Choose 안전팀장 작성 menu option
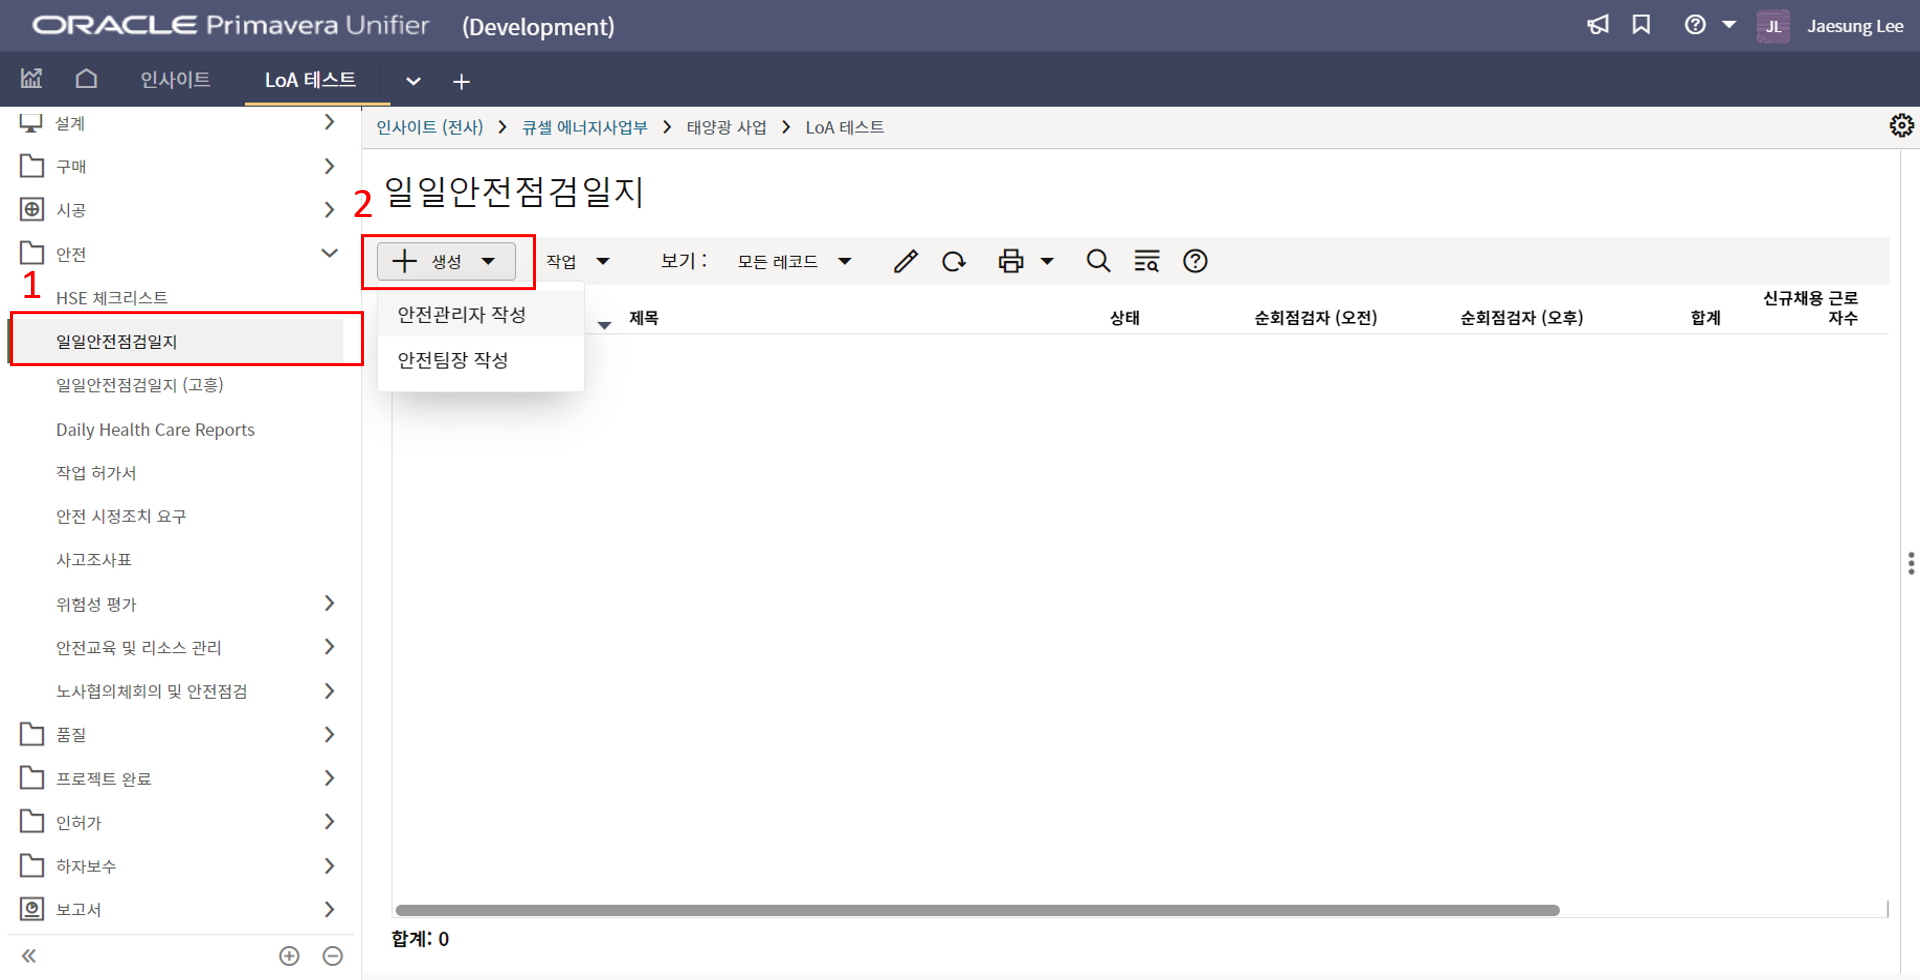The width and height of the screenshot is (1920, 980). (x=453, y=360)
